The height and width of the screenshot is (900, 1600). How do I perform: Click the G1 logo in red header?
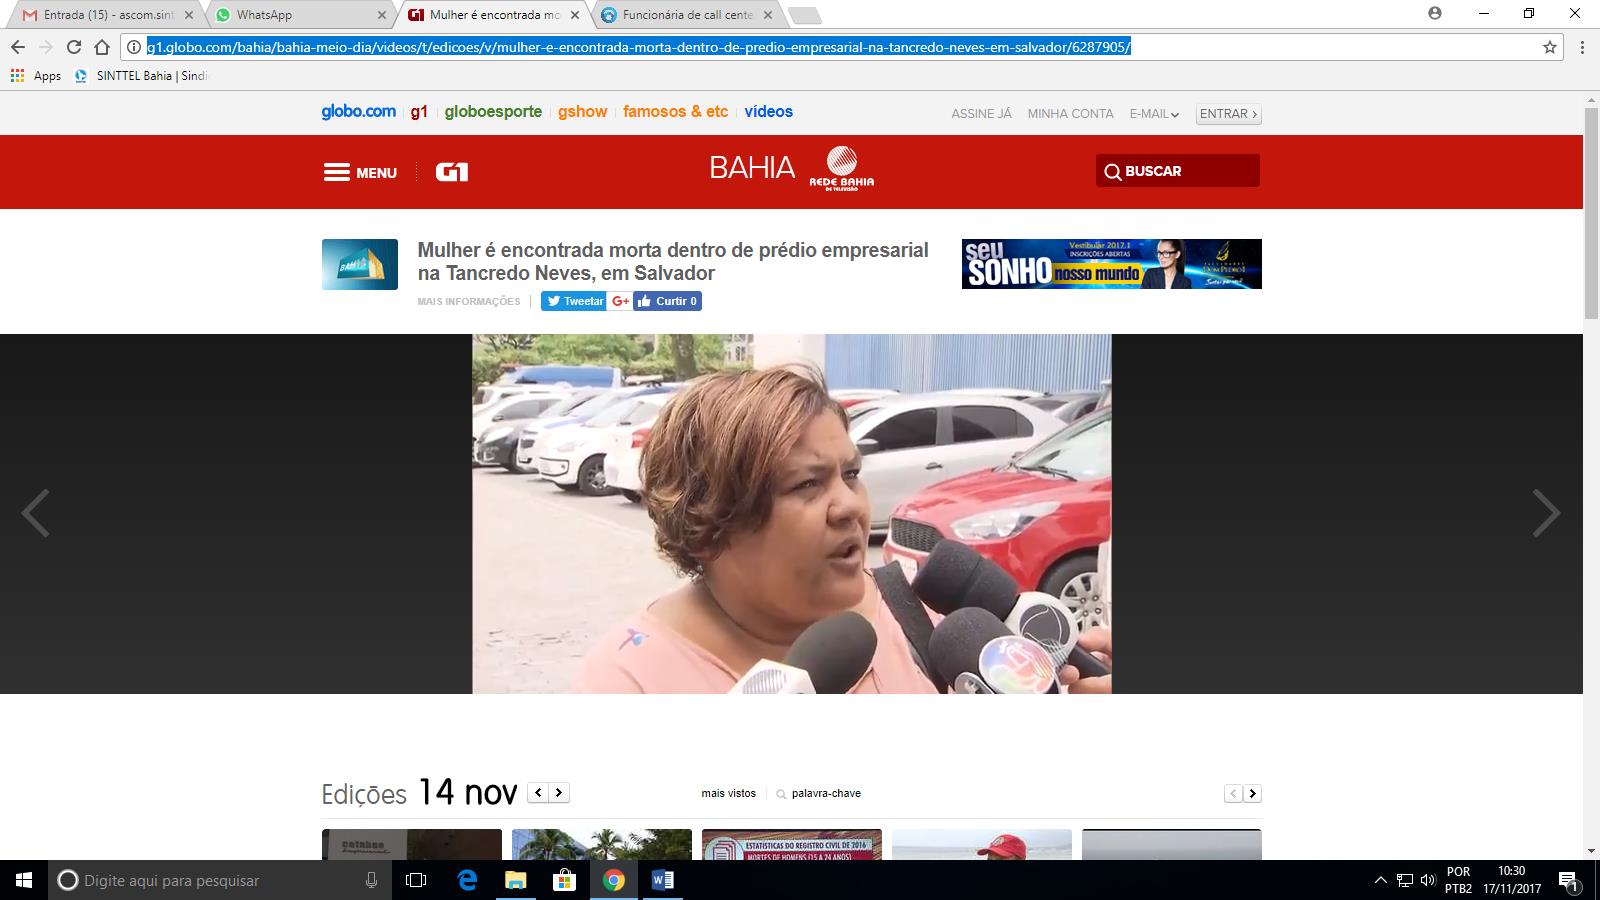click(x=452, y=172)
